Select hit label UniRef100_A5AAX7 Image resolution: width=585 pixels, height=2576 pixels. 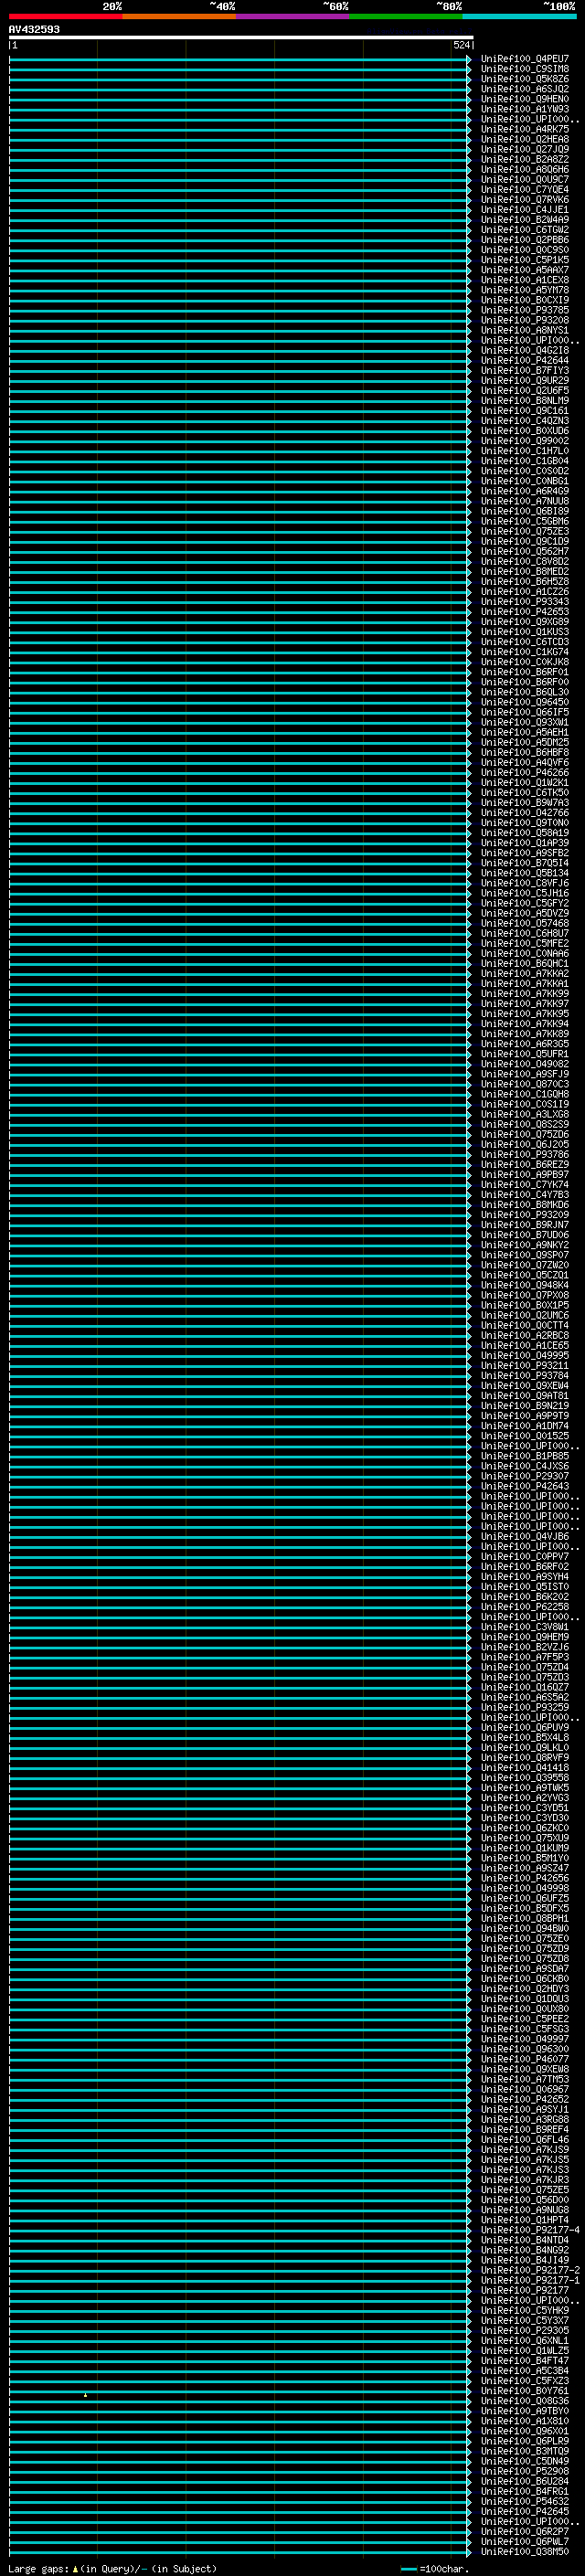524,270
